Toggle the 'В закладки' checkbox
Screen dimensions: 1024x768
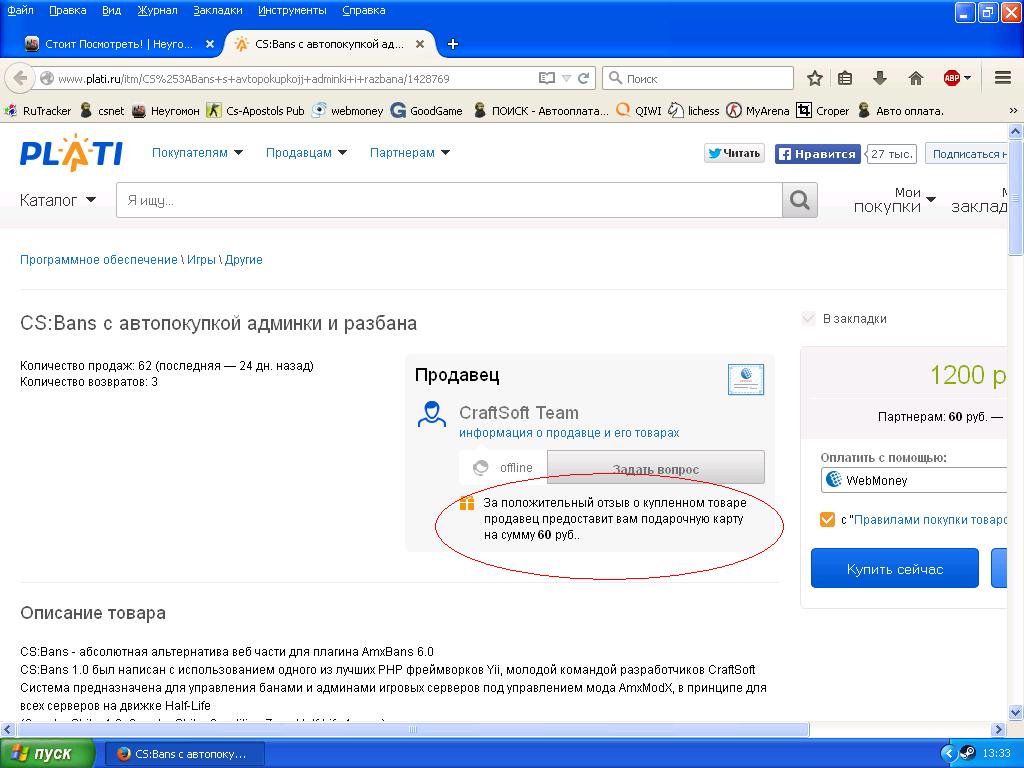point(808,319)
